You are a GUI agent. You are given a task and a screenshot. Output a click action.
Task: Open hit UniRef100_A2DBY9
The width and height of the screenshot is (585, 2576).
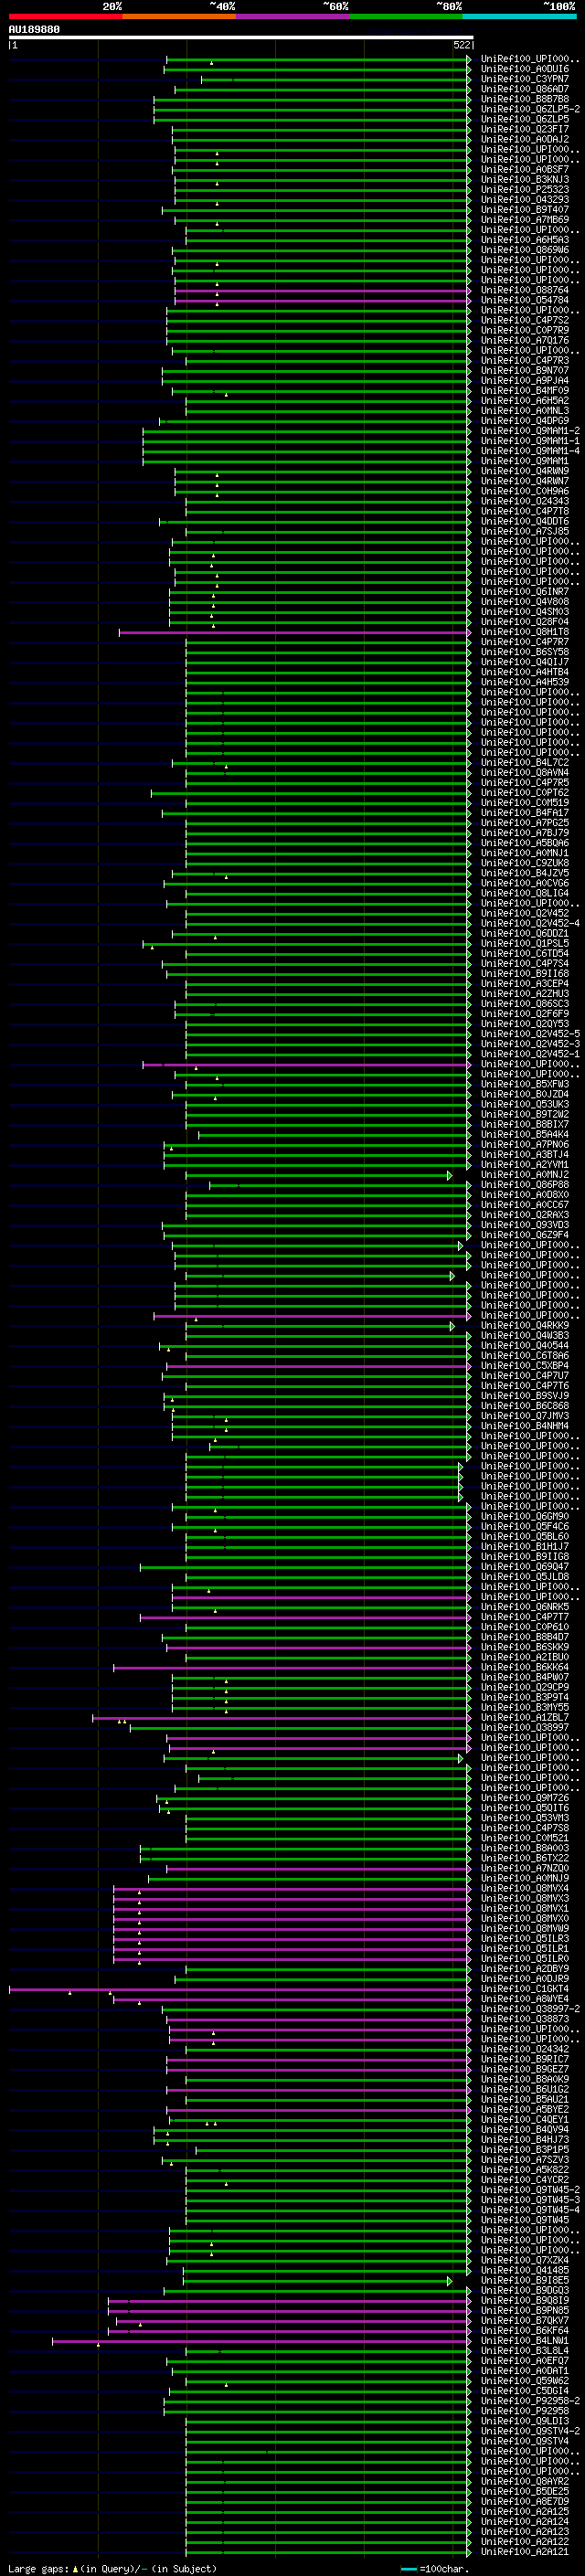click(525, 1969)
